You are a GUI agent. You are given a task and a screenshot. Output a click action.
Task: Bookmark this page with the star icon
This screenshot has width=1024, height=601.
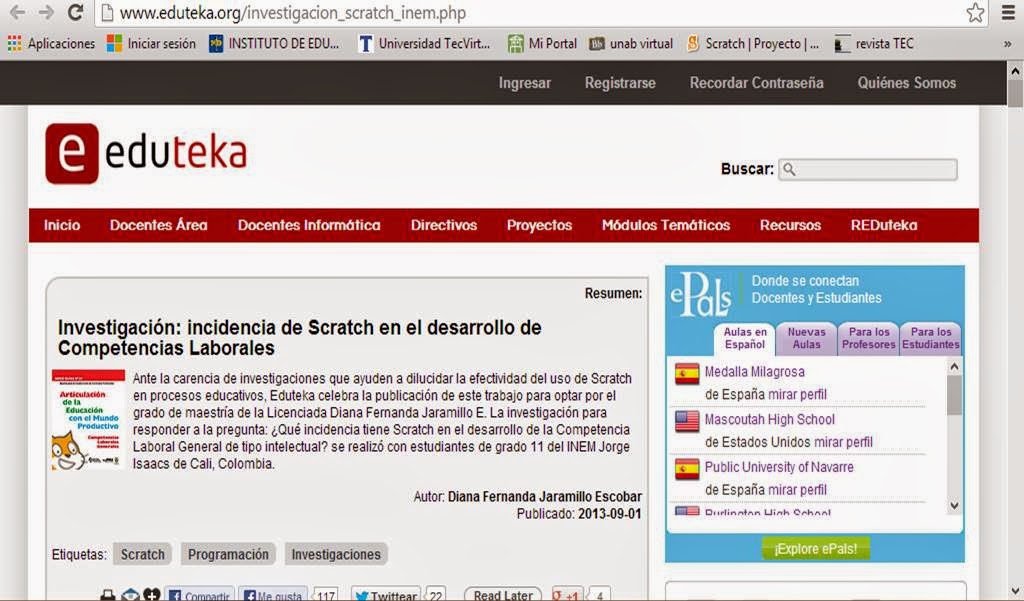[976, 12]
